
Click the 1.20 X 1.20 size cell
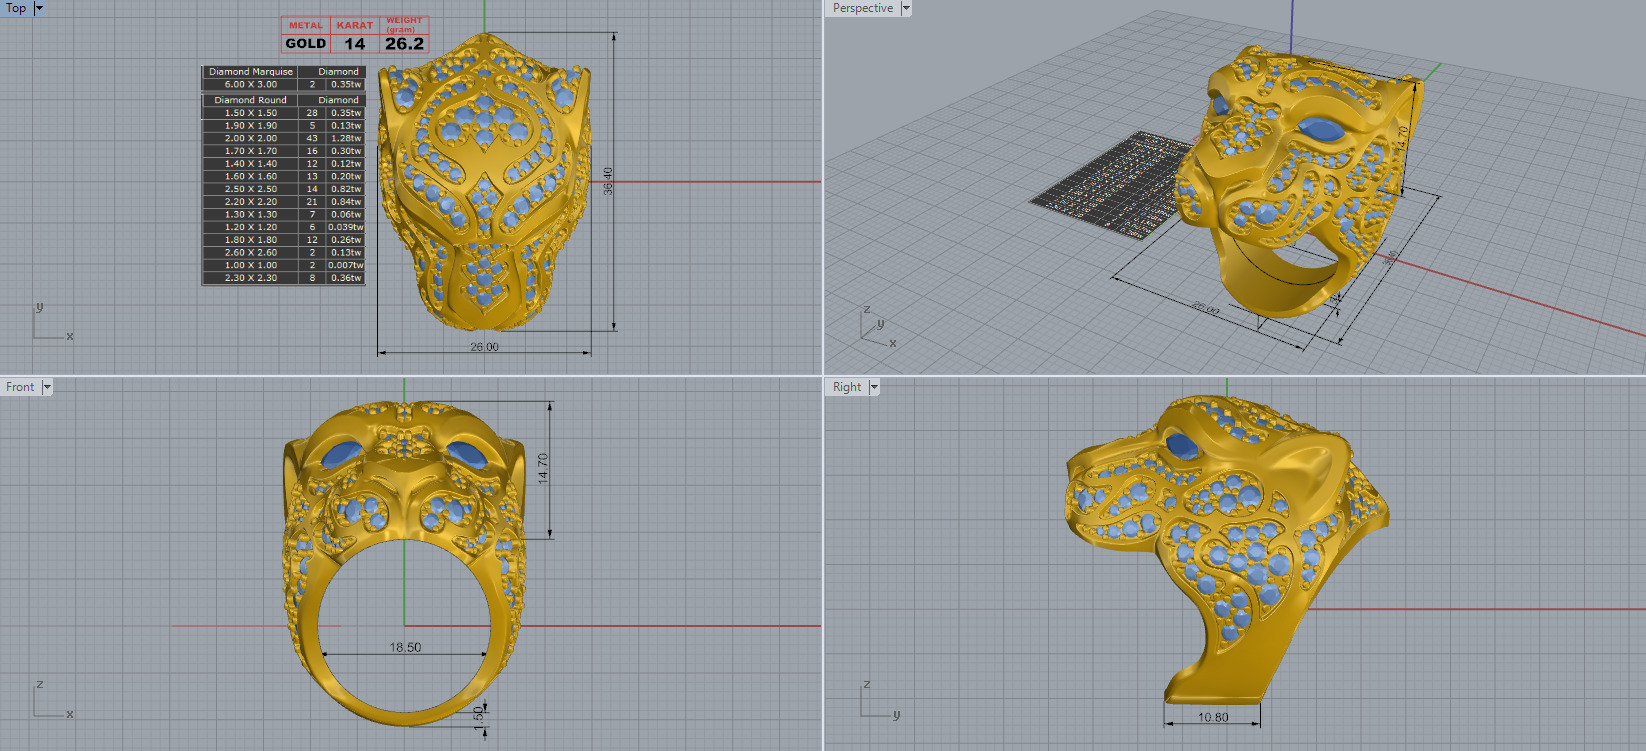(251, 227)
